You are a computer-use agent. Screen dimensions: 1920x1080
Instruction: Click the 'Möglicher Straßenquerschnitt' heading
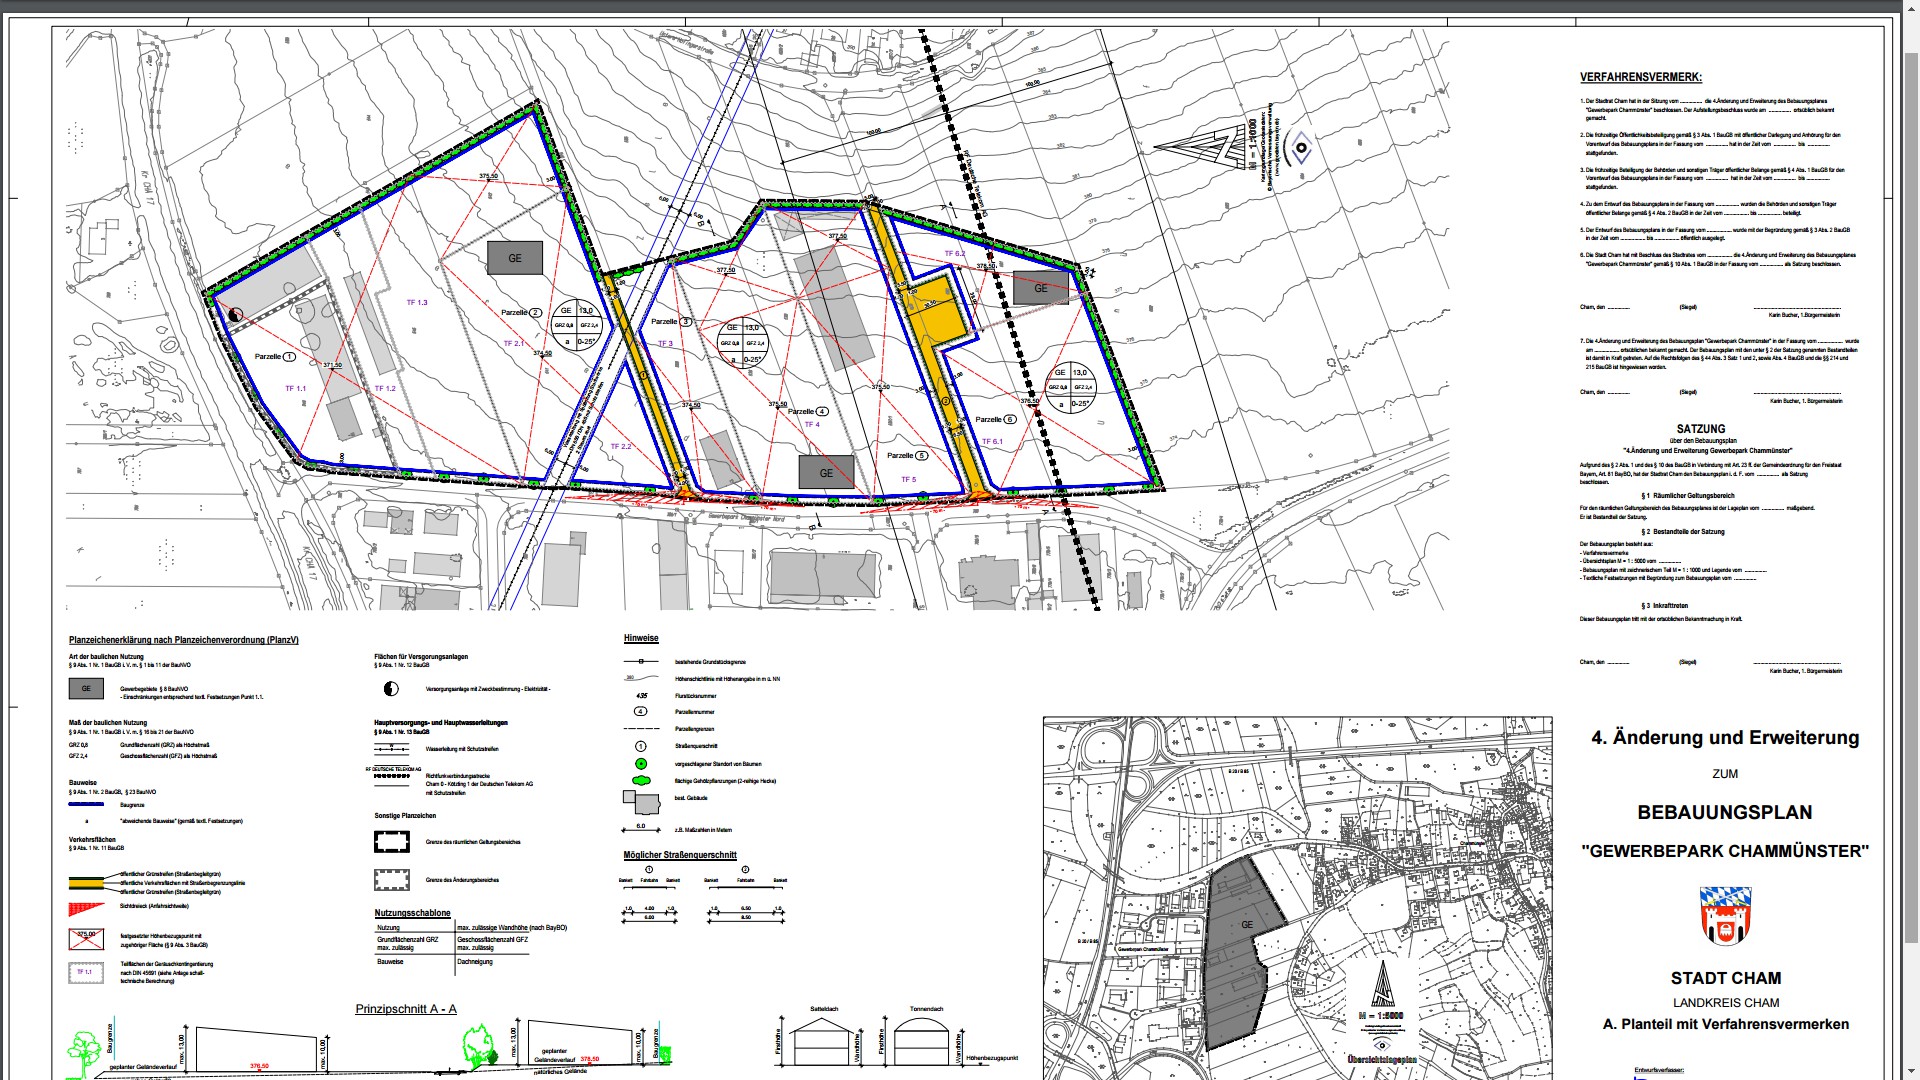[680, 855]
